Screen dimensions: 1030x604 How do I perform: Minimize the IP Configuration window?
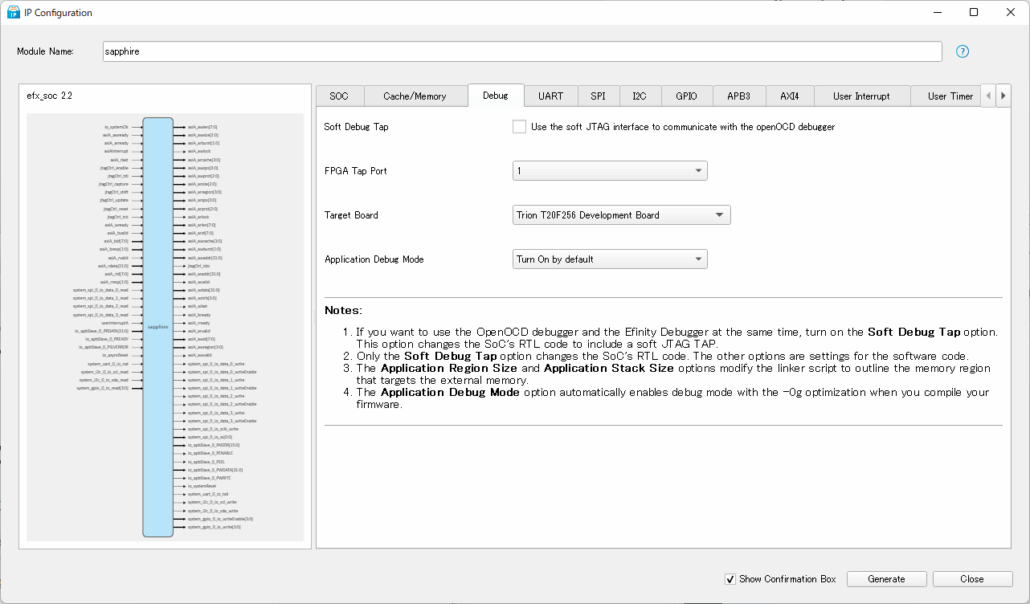(x=938, y=12)
